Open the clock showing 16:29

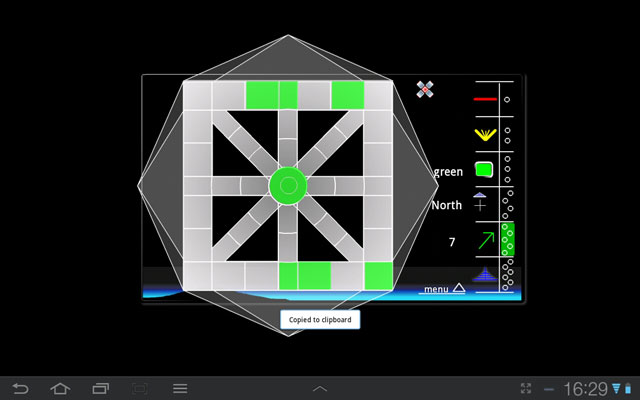pos(586,389)
